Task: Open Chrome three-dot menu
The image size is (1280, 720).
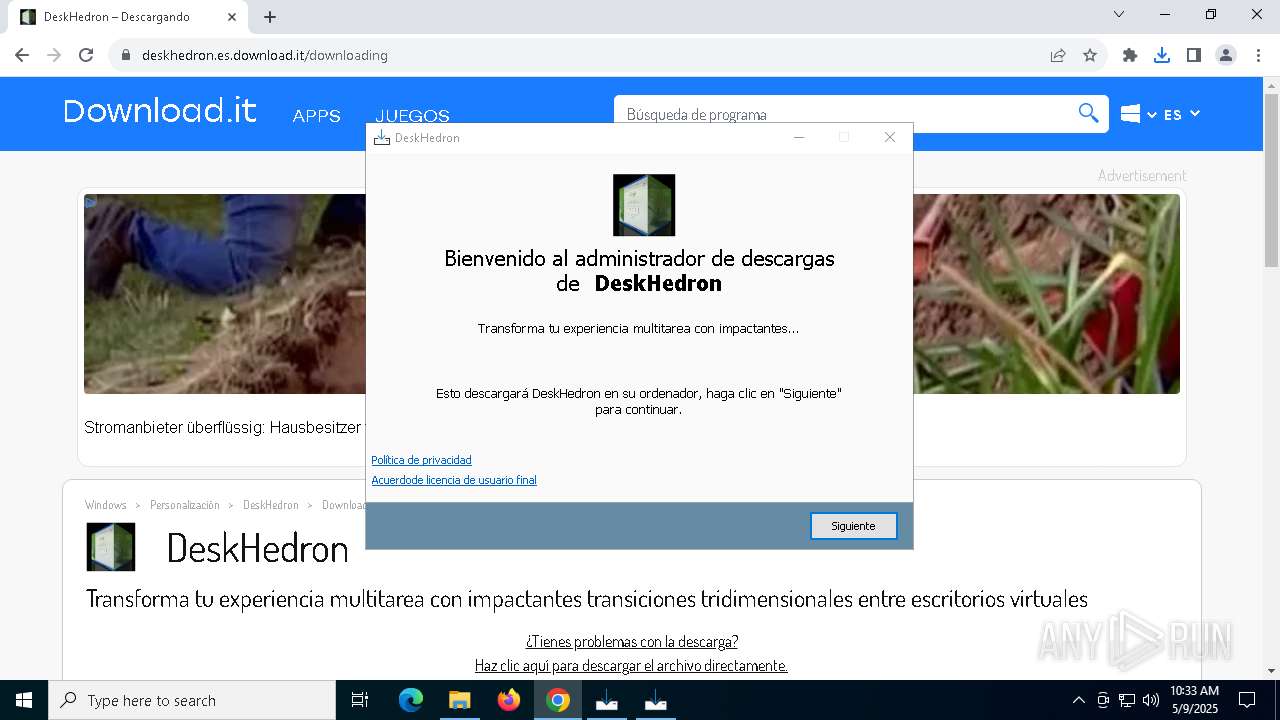Action: pos(1257,55)
